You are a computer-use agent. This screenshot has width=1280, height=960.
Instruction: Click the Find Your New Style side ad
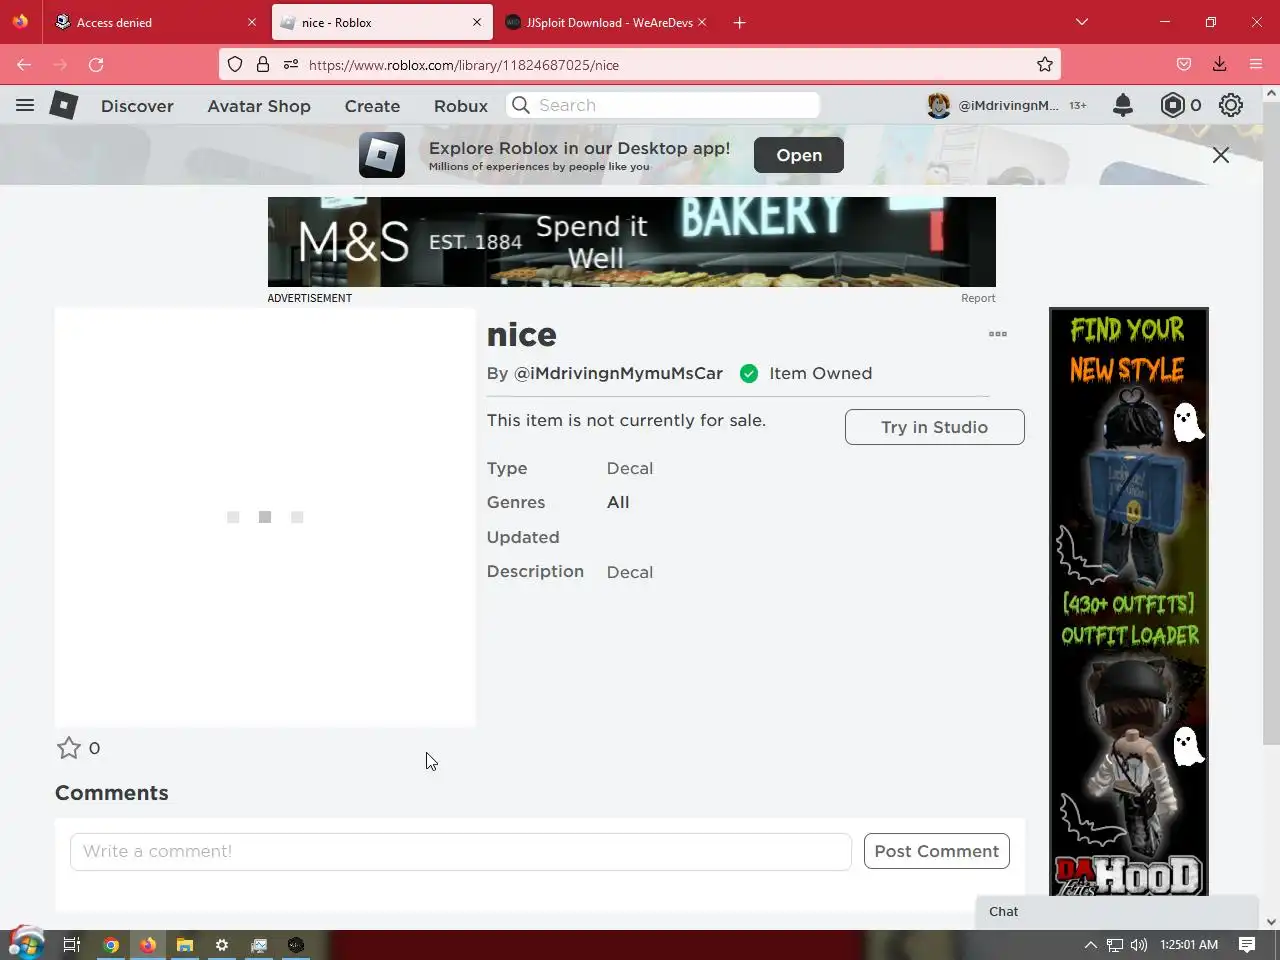pyautogui.click(x=1129, y=601)
